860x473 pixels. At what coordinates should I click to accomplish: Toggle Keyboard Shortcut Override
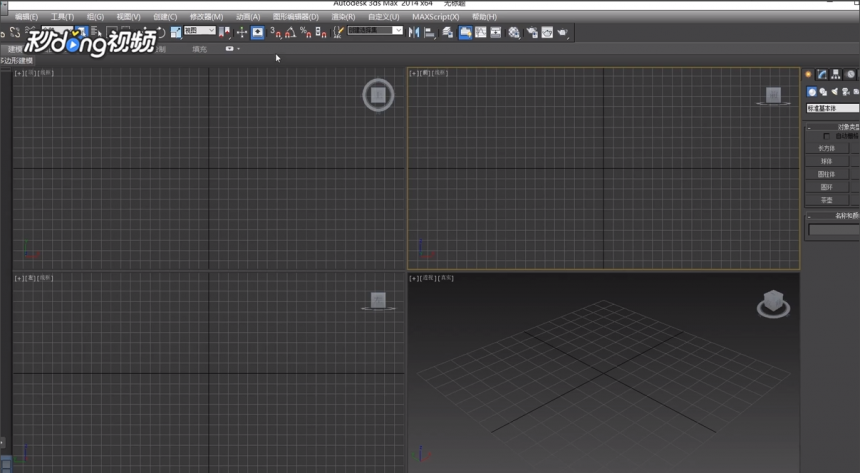point(257,32)
